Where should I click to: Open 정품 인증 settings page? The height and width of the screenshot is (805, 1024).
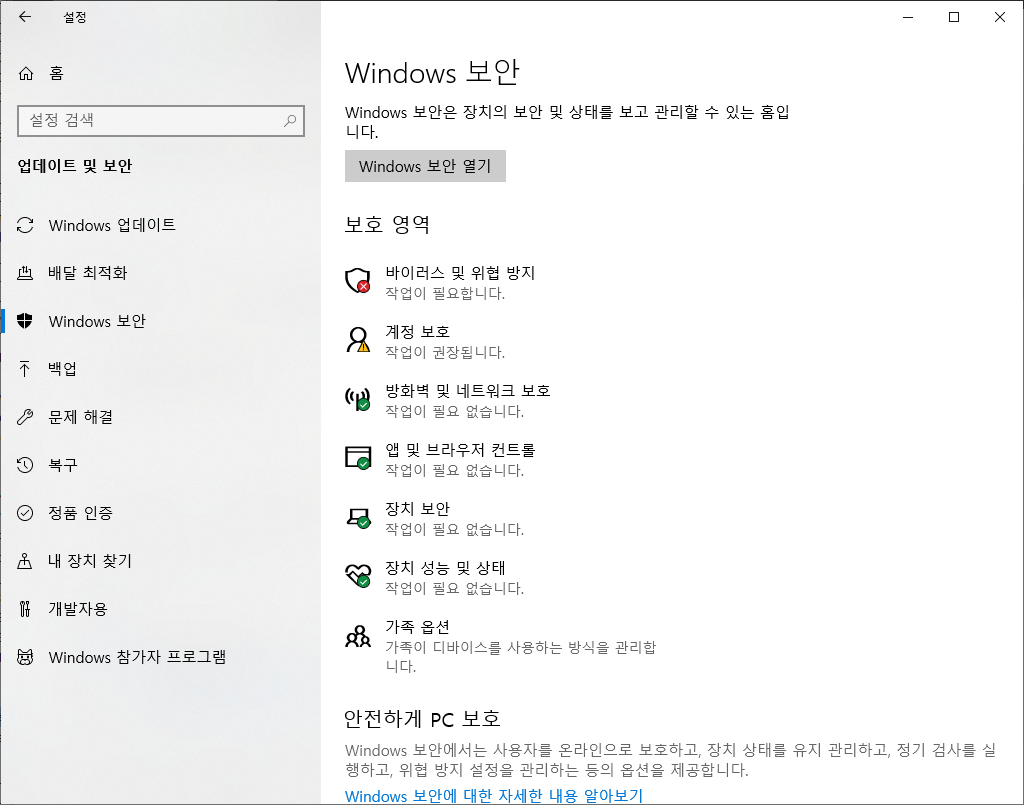[x=161, y=513]
